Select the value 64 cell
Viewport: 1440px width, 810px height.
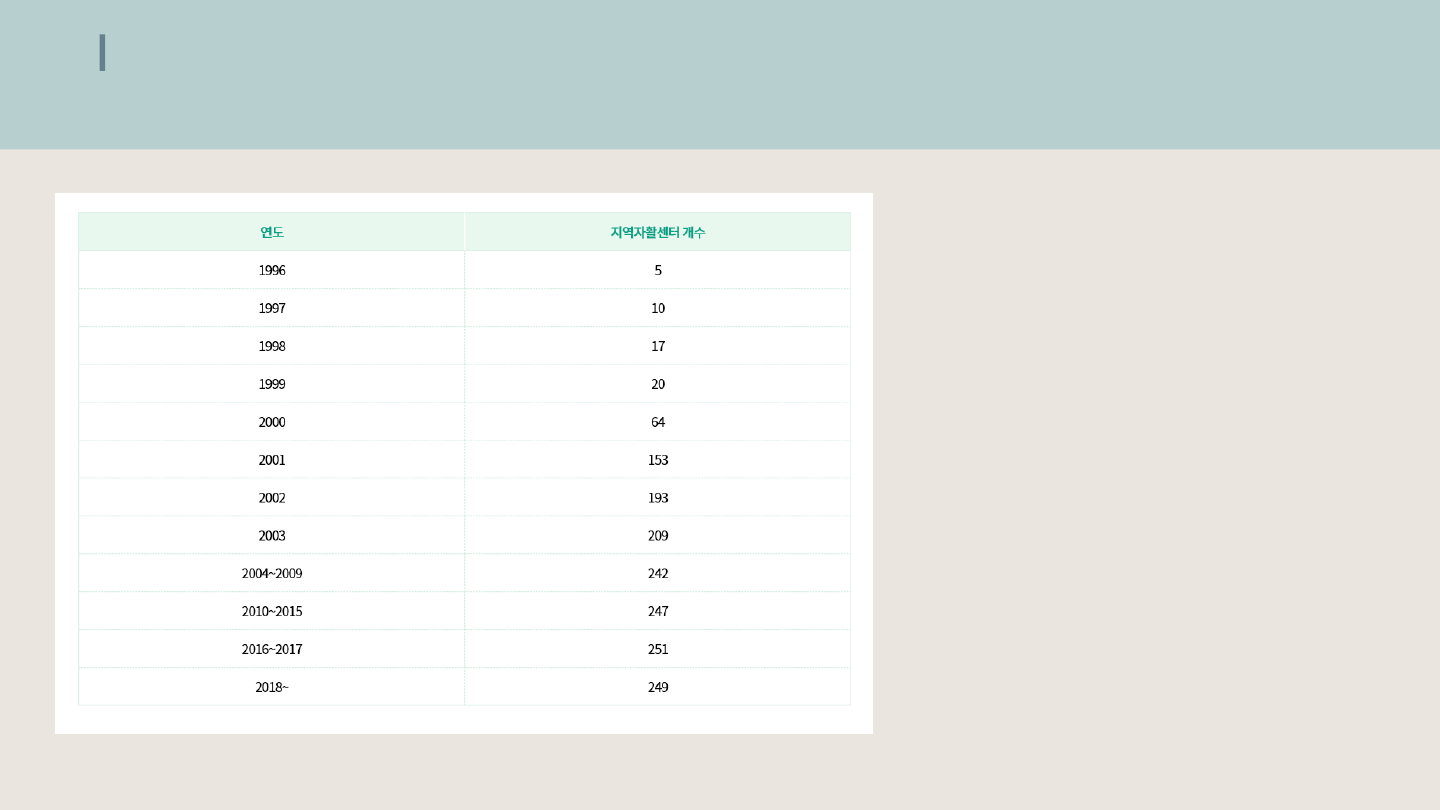point(658,422)
